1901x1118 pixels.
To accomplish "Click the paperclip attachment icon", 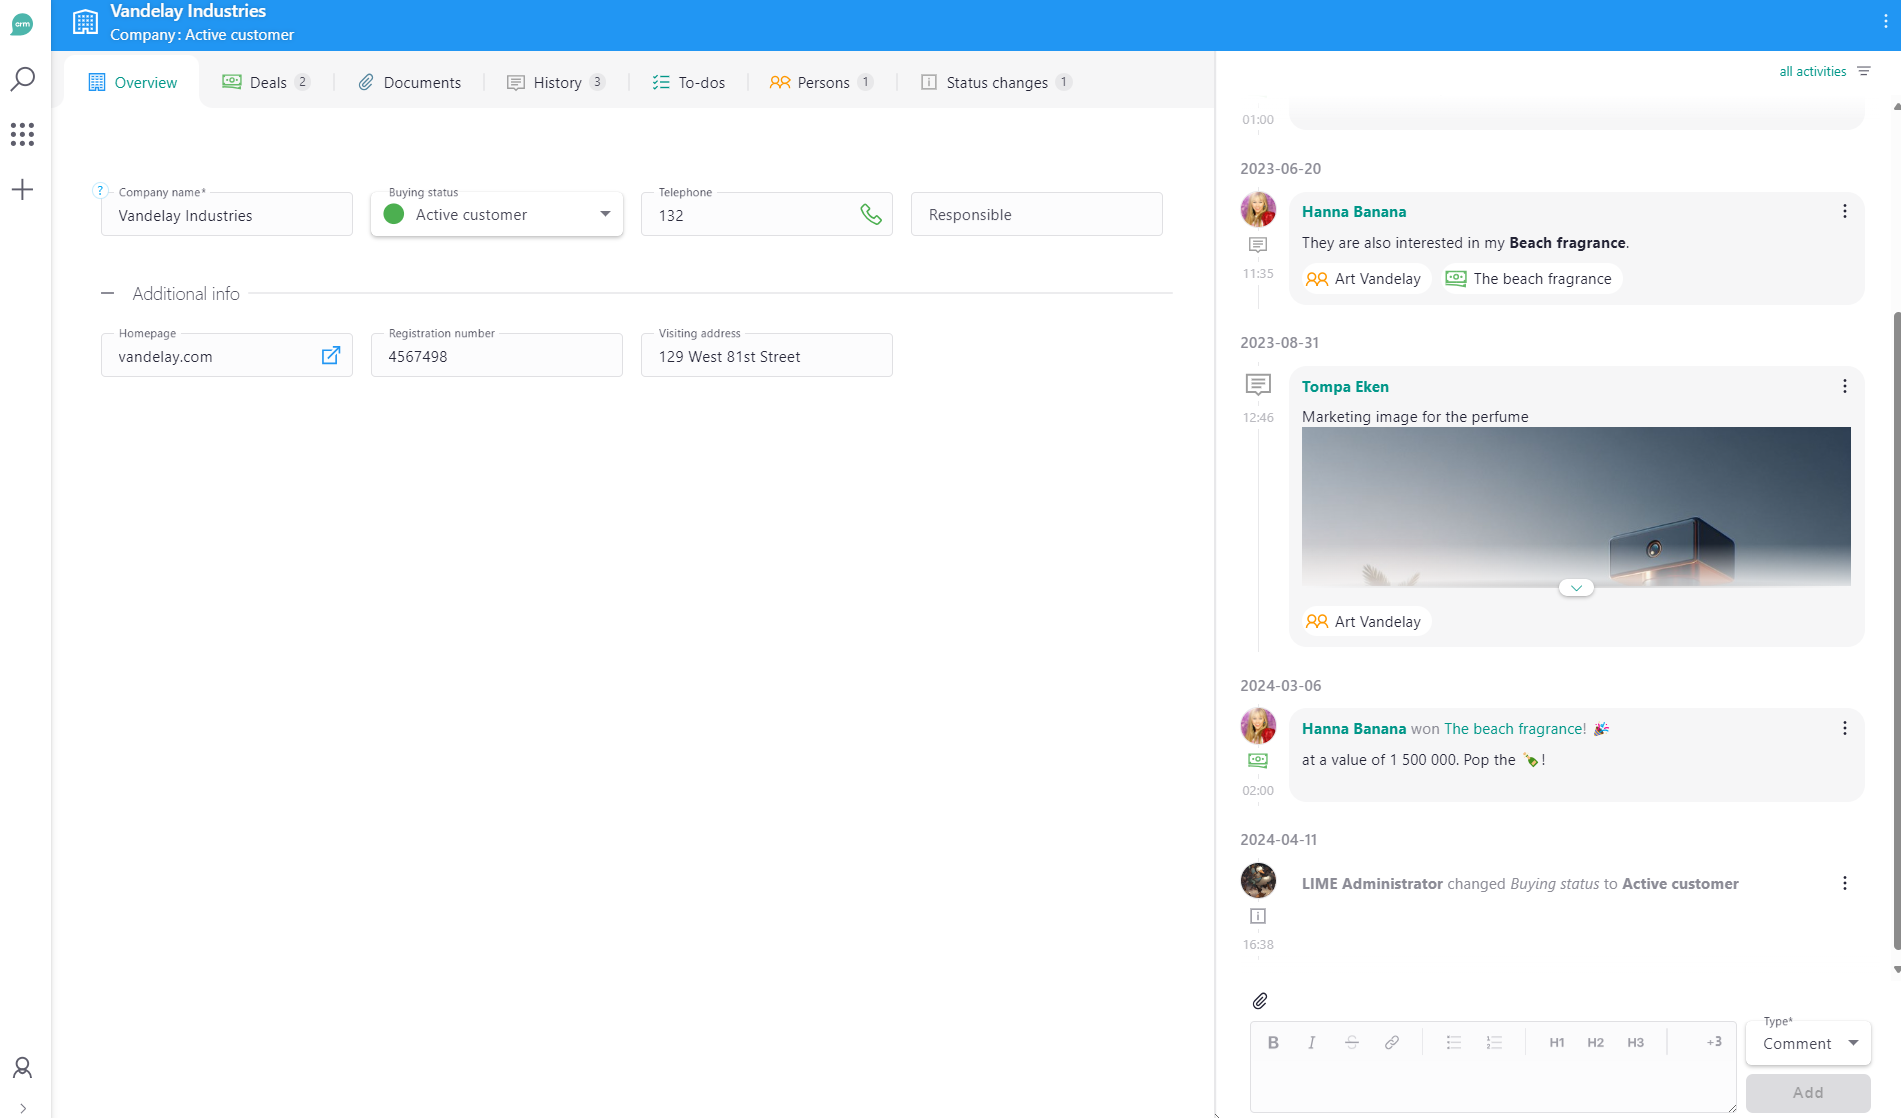I will pyautogui.click(x=1260, y=1001).
